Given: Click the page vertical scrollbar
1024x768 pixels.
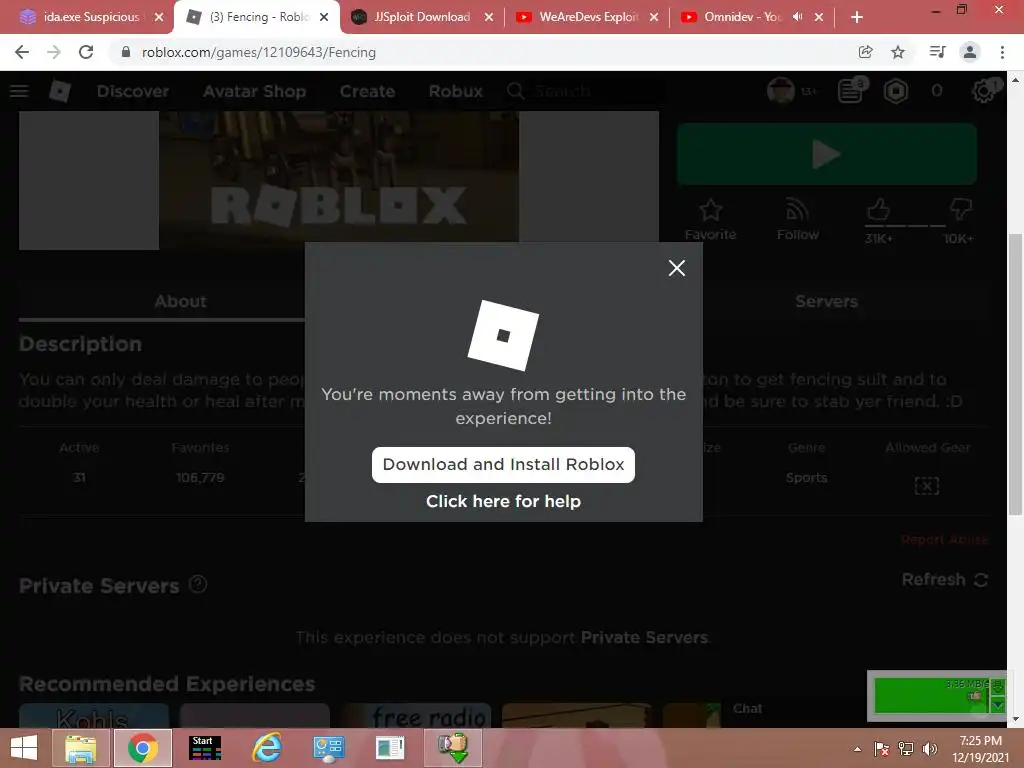Looking at the screenshot, I should [x=1015, y=374].
